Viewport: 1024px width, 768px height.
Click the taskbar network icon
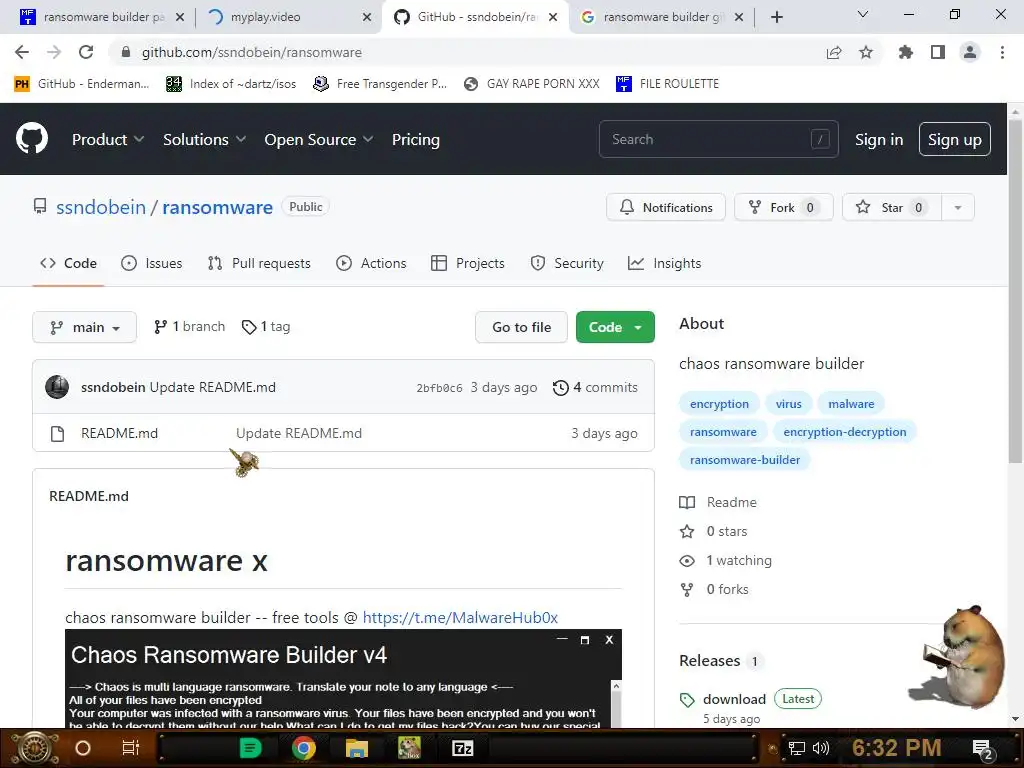pyautogui.click(x=797, y=748)
